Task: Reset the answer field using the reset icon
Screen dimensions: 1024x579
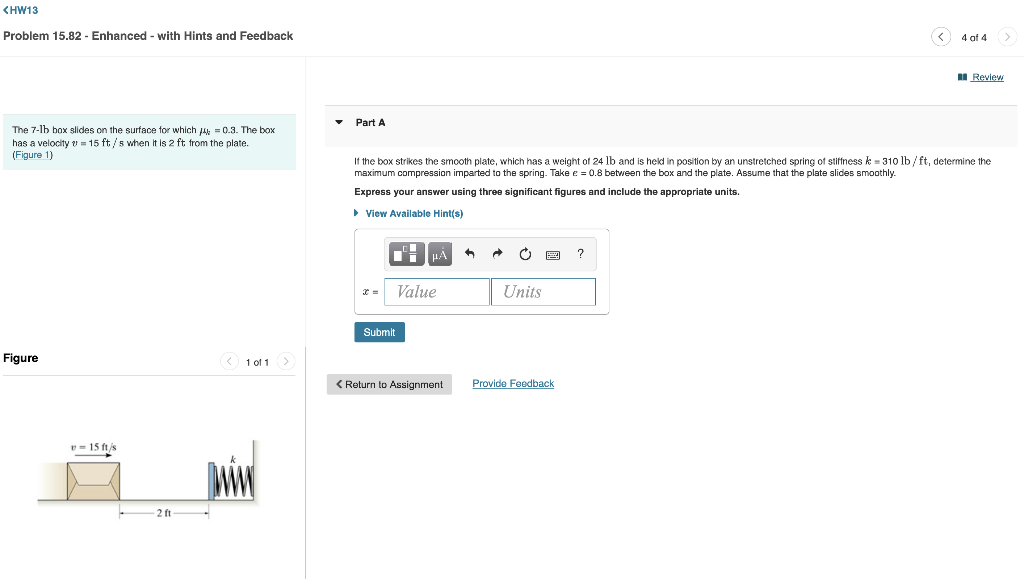Action: [x=525, y=254]
